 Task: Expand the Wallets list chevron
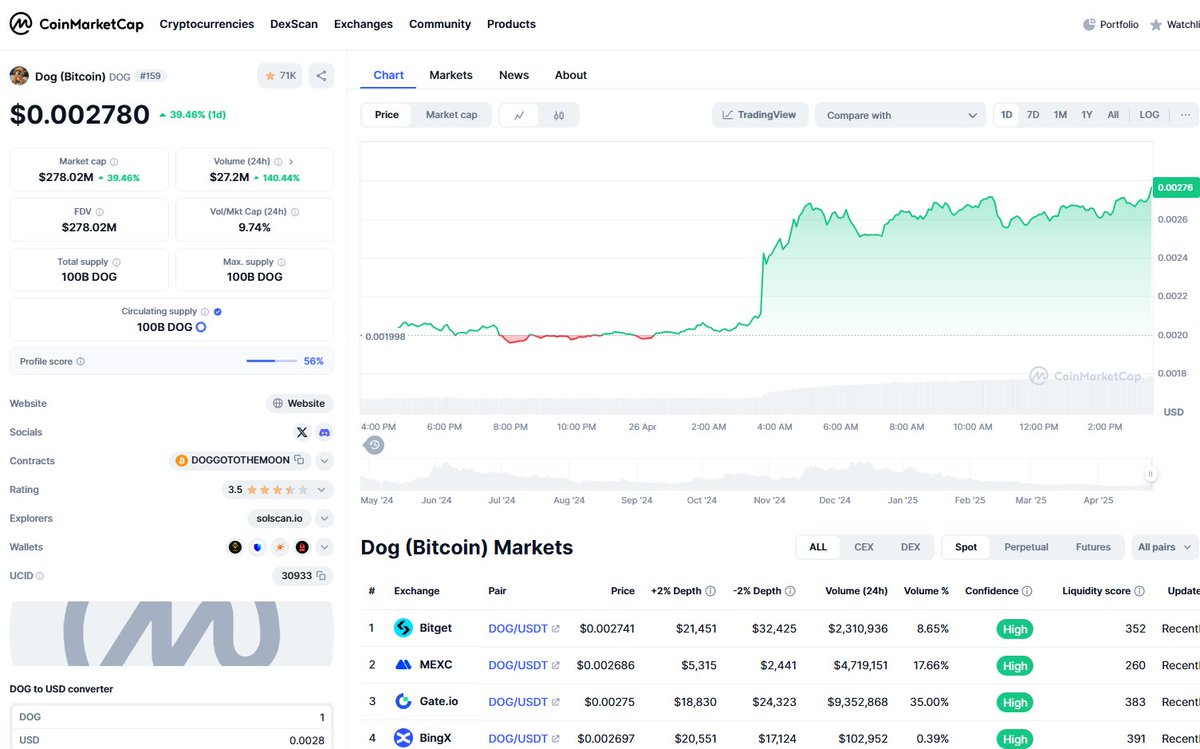point(324,547)
